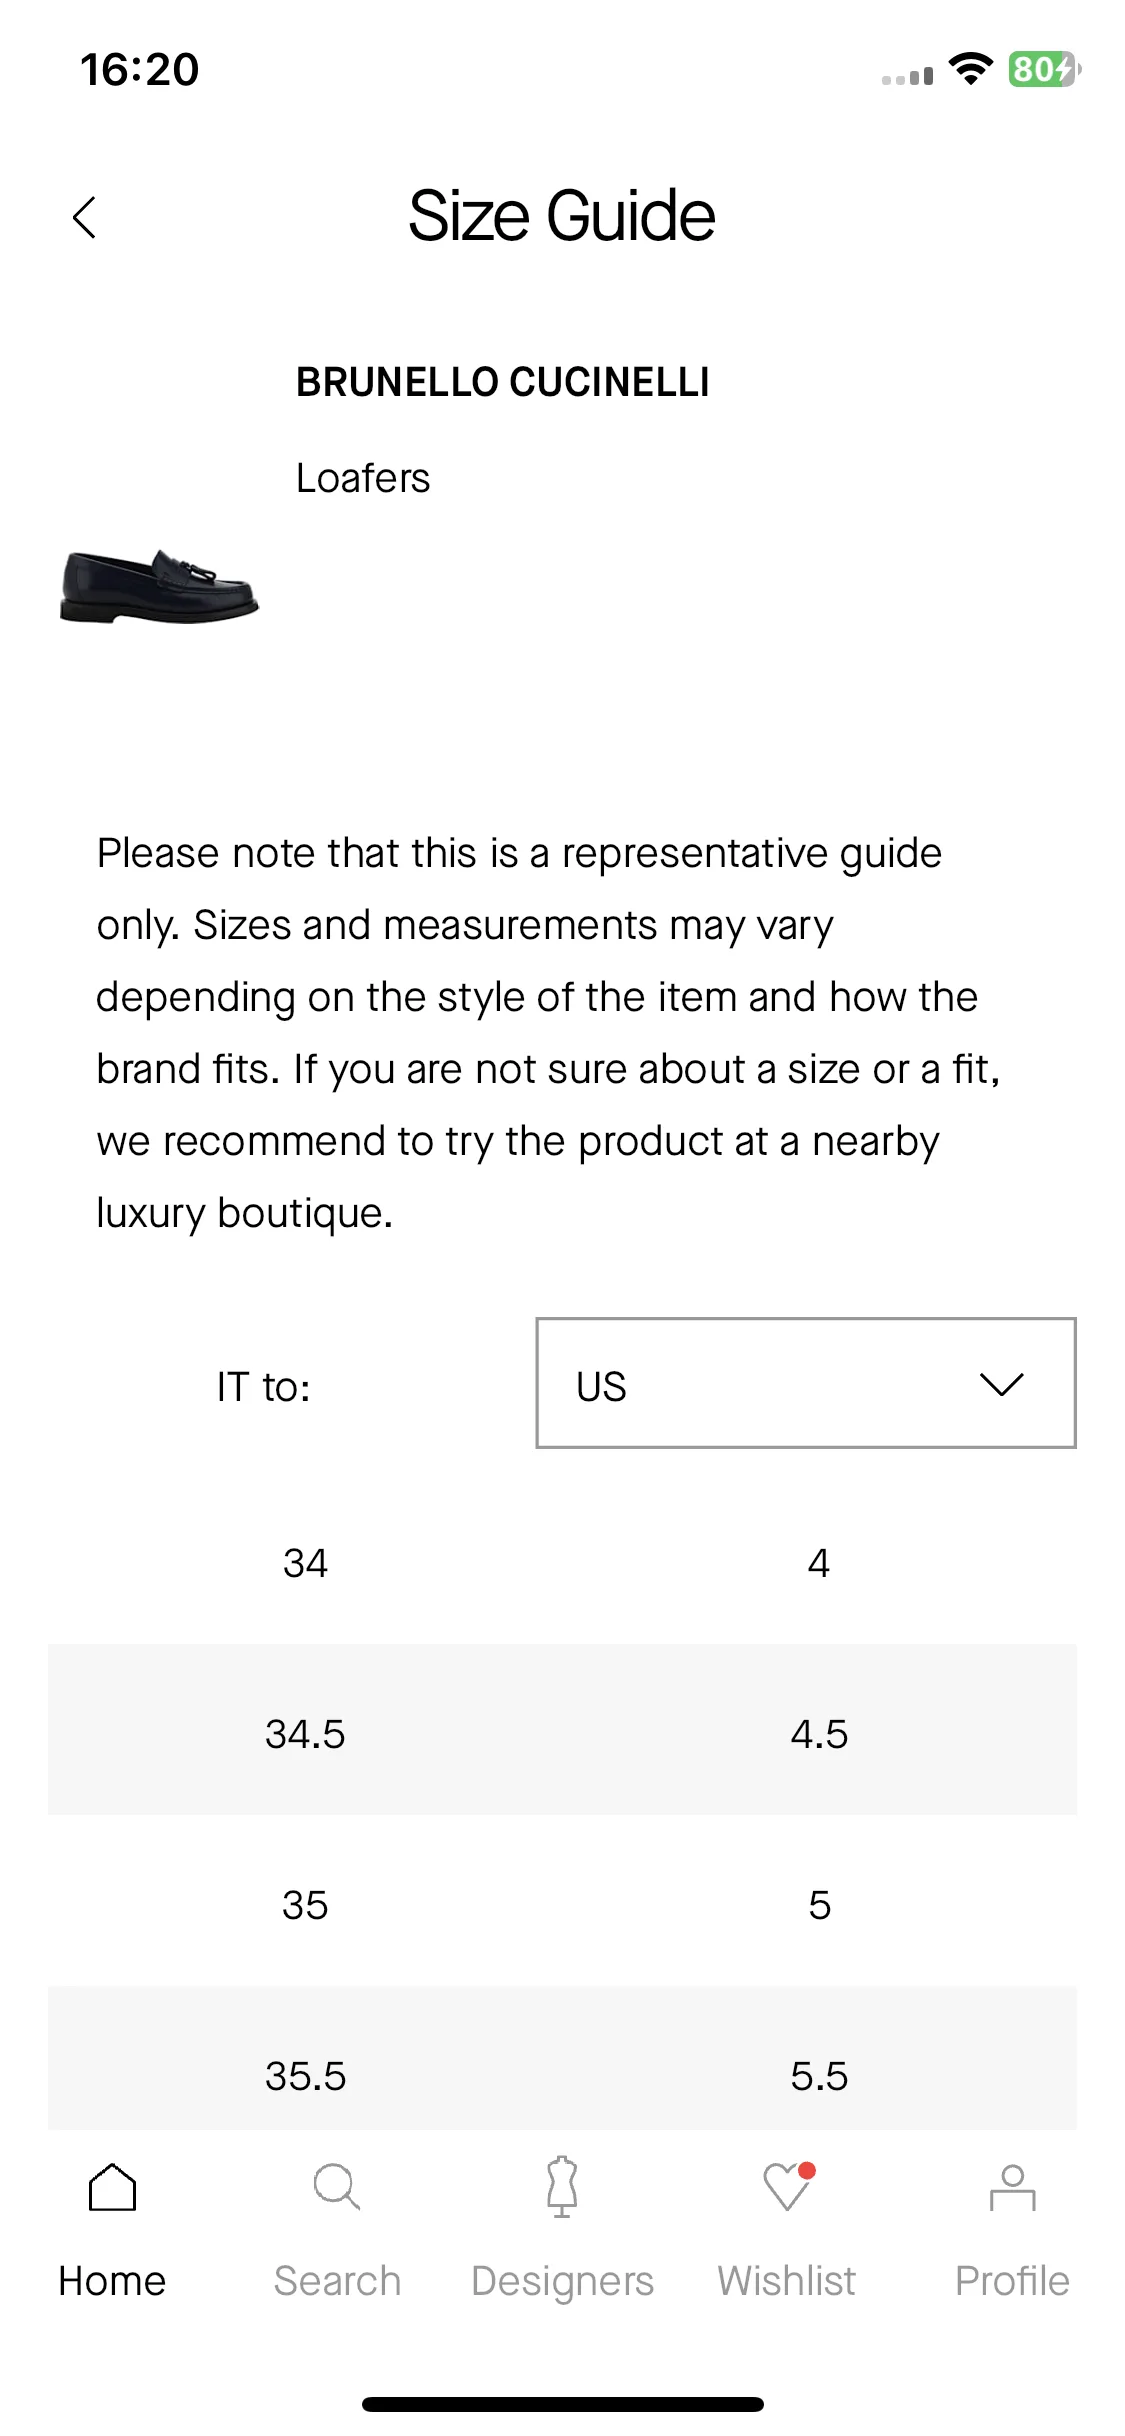Open Search via magnifying glass icon

click(337, 2187)
